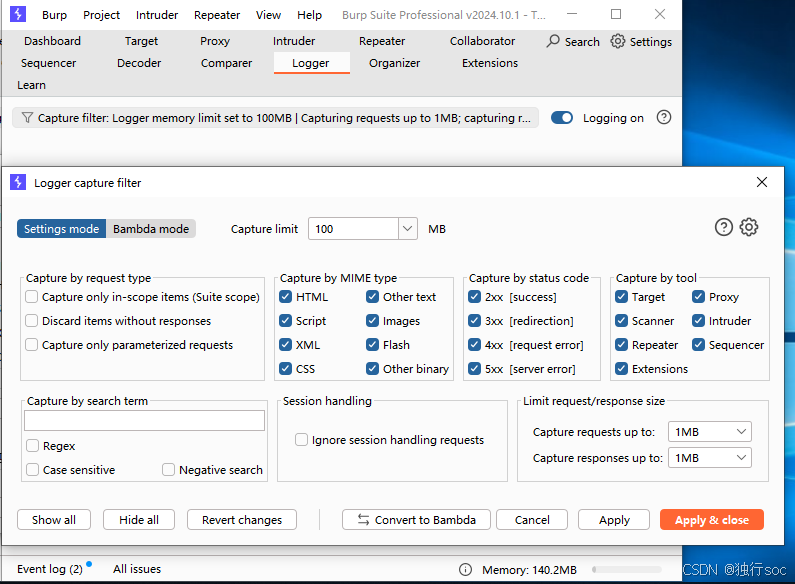
Task: Enable Capture only in-scope items checkbox
Action: point(31,297)
